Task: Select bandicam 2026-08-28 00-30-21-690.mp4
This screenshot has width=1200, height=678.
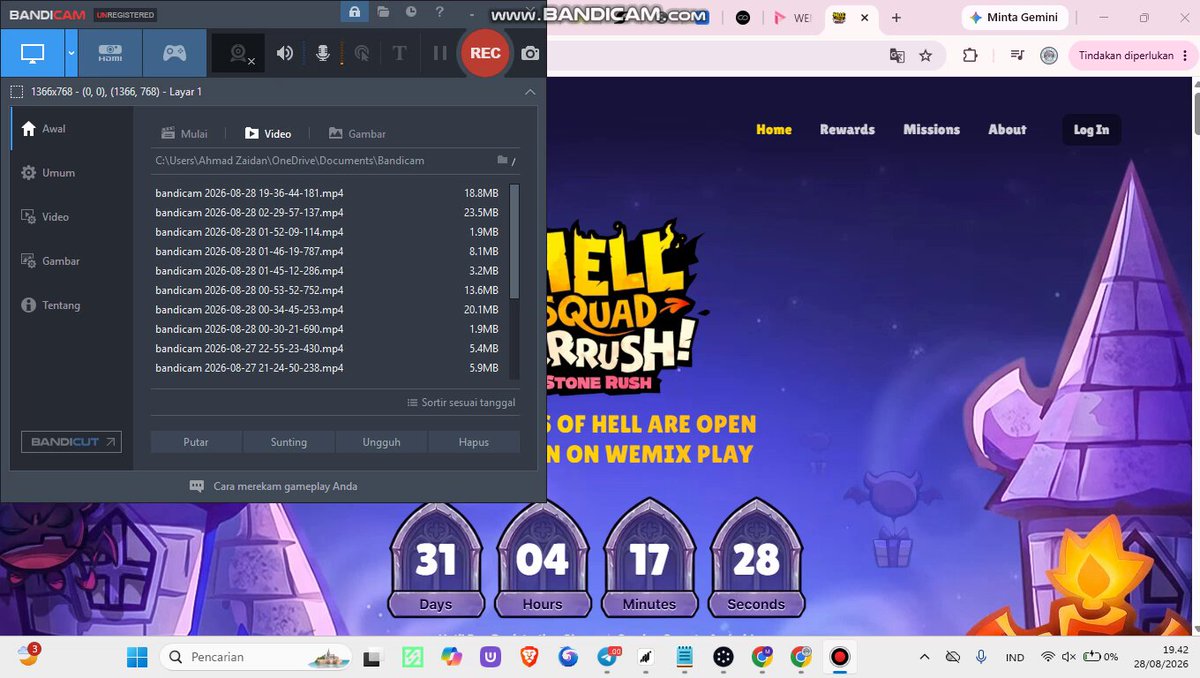Action: tap(328, 329)
